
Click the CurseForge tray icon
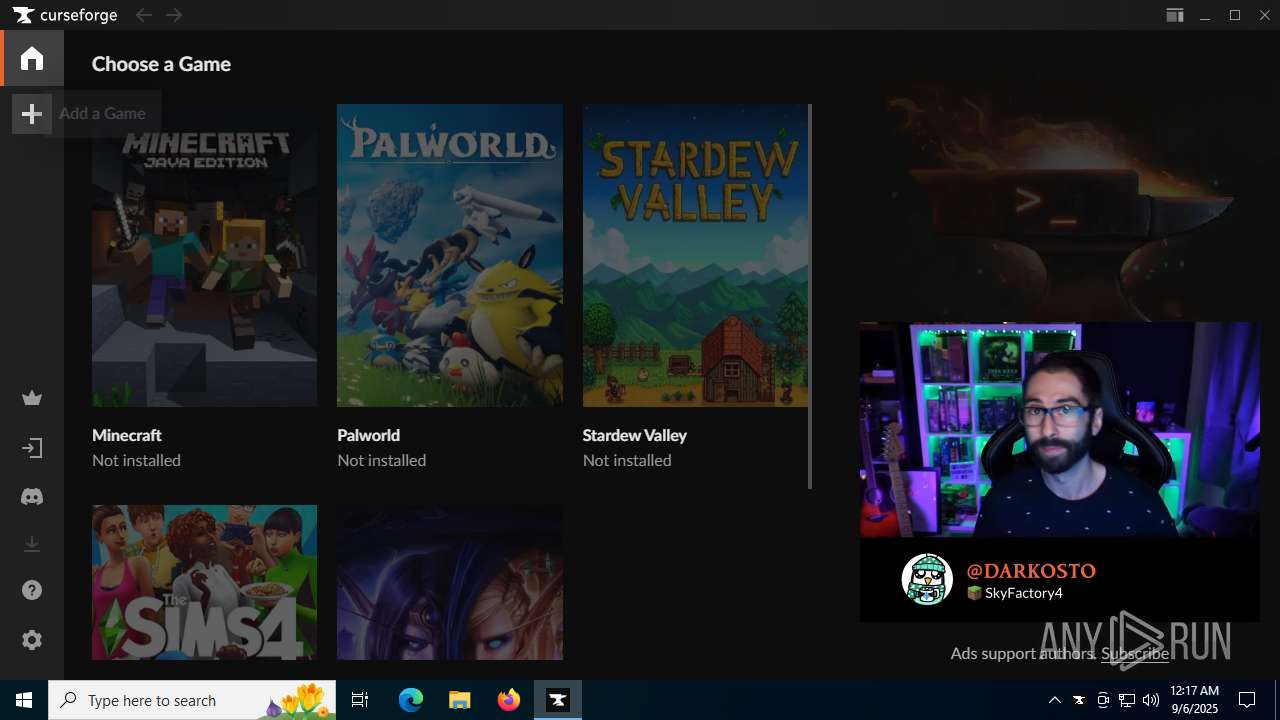[x=1079, y=700]
